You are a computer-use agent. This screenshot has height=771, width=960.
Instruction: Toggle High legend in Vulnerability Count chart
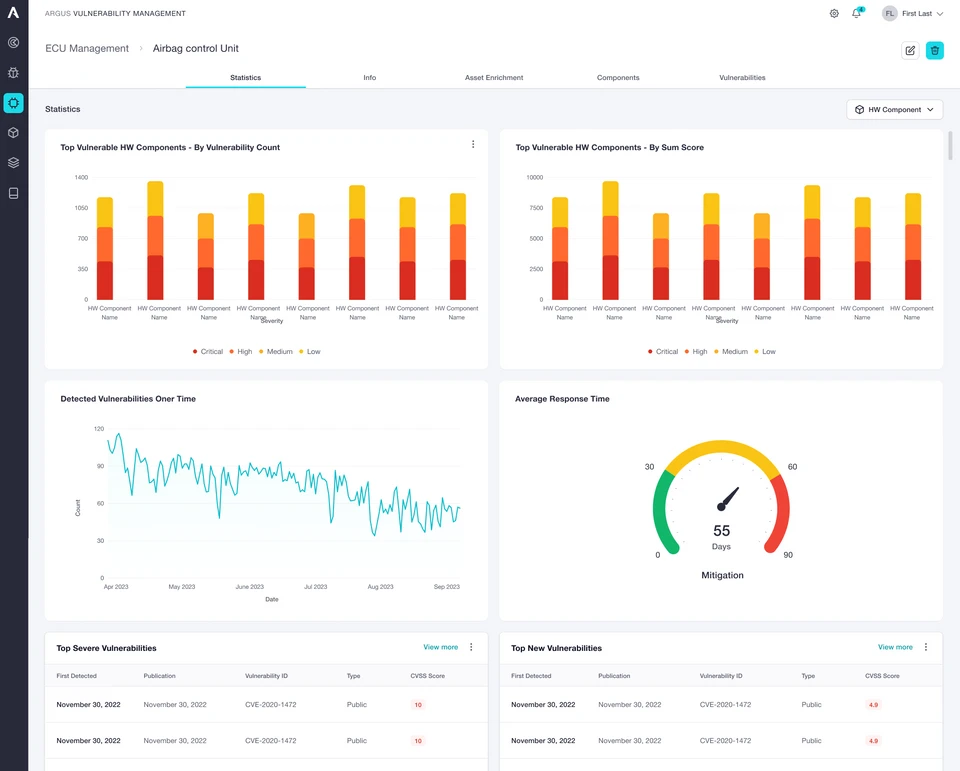241,352
